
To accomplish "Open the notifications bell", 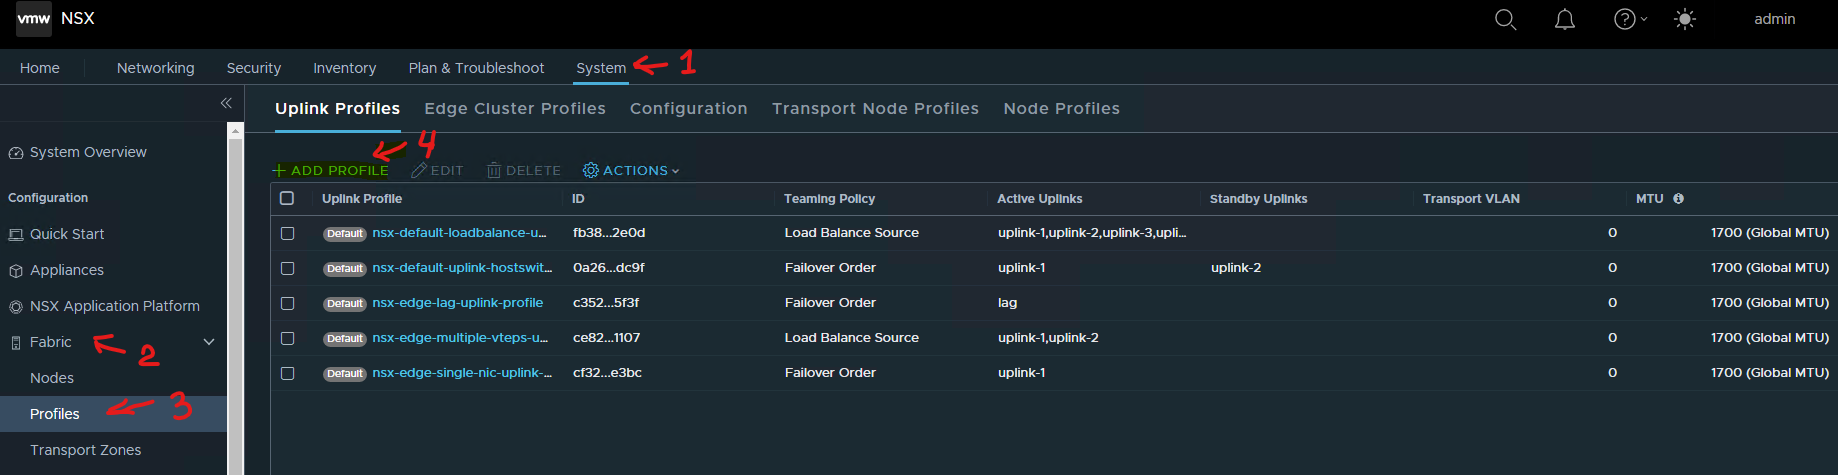I will click(1565, 19).
